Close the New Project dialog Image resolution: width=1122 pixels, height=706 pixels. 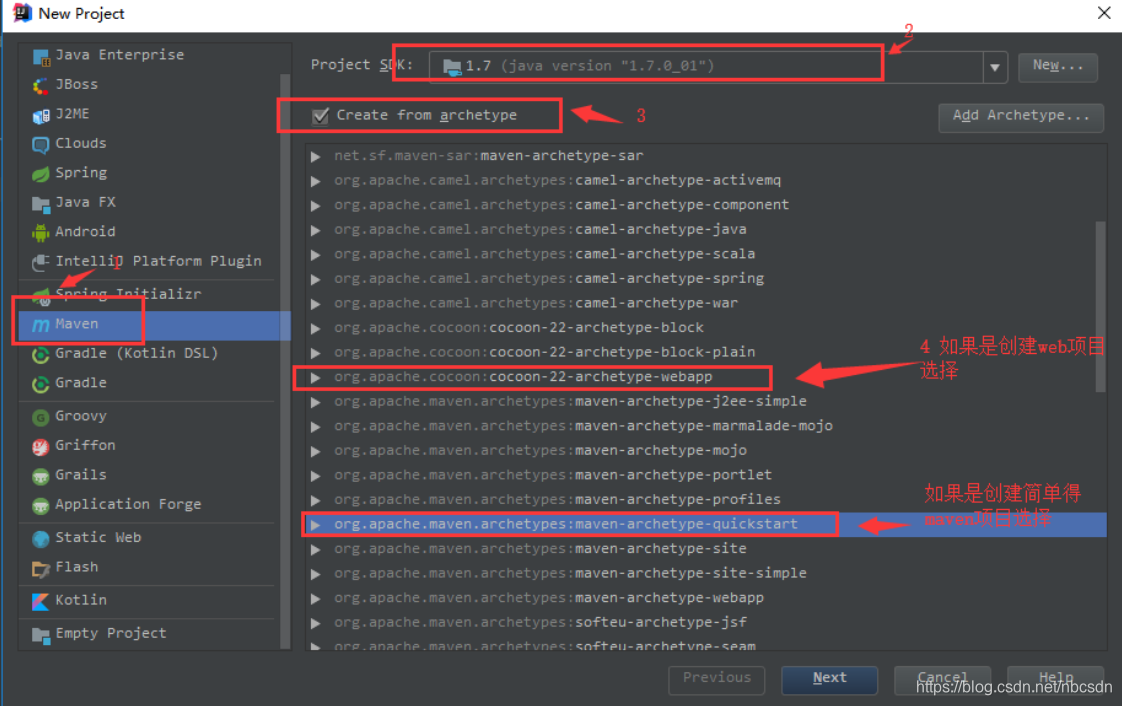[x=1104, y=13]
